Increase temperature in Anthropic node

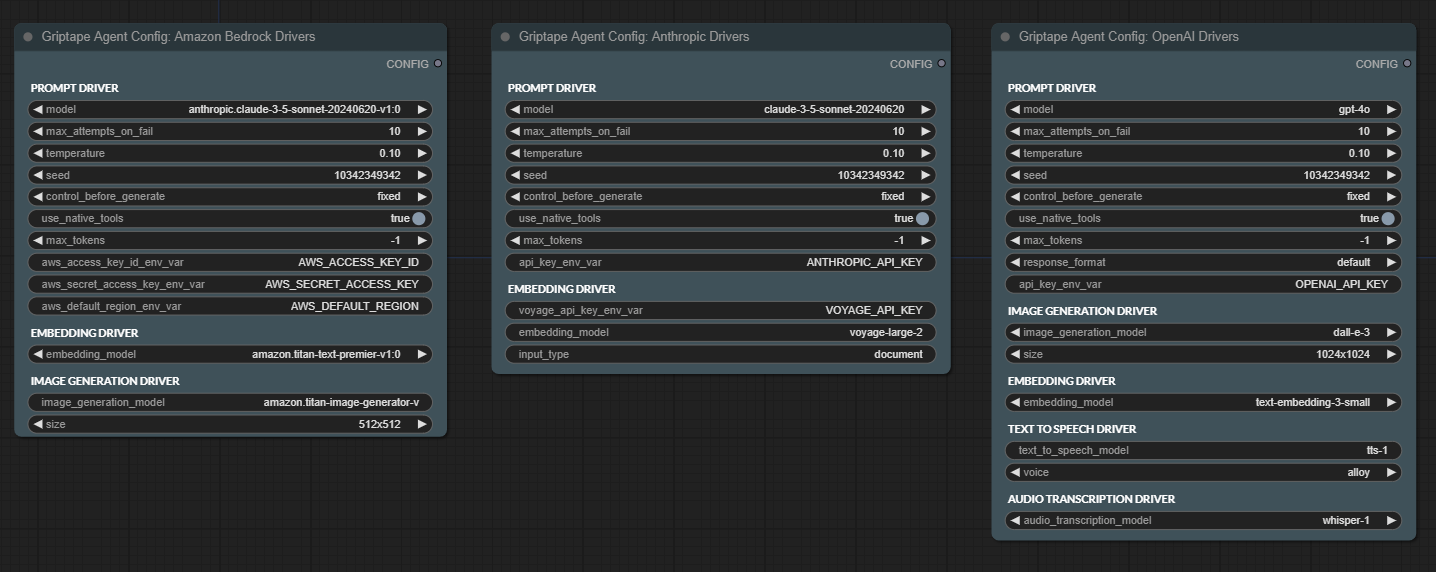pos(925,154)
